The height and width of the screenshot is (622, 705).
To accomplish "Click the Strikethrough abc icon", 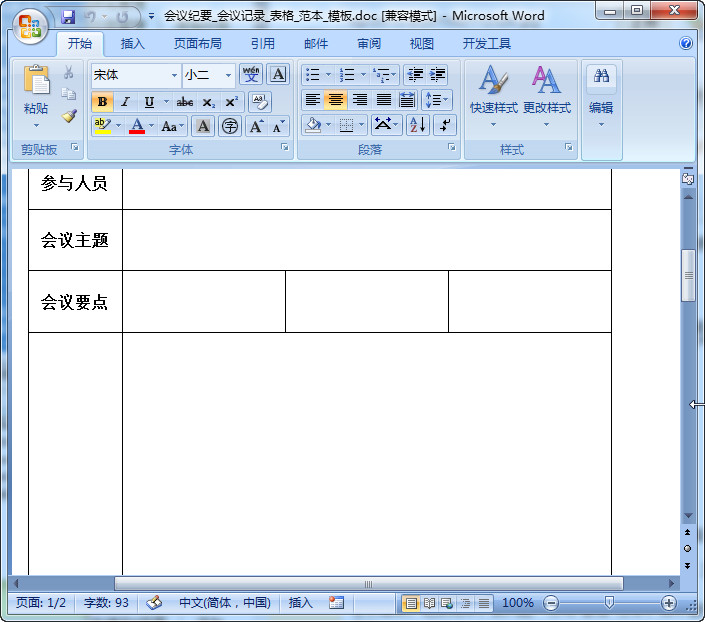I will point(185,102).
